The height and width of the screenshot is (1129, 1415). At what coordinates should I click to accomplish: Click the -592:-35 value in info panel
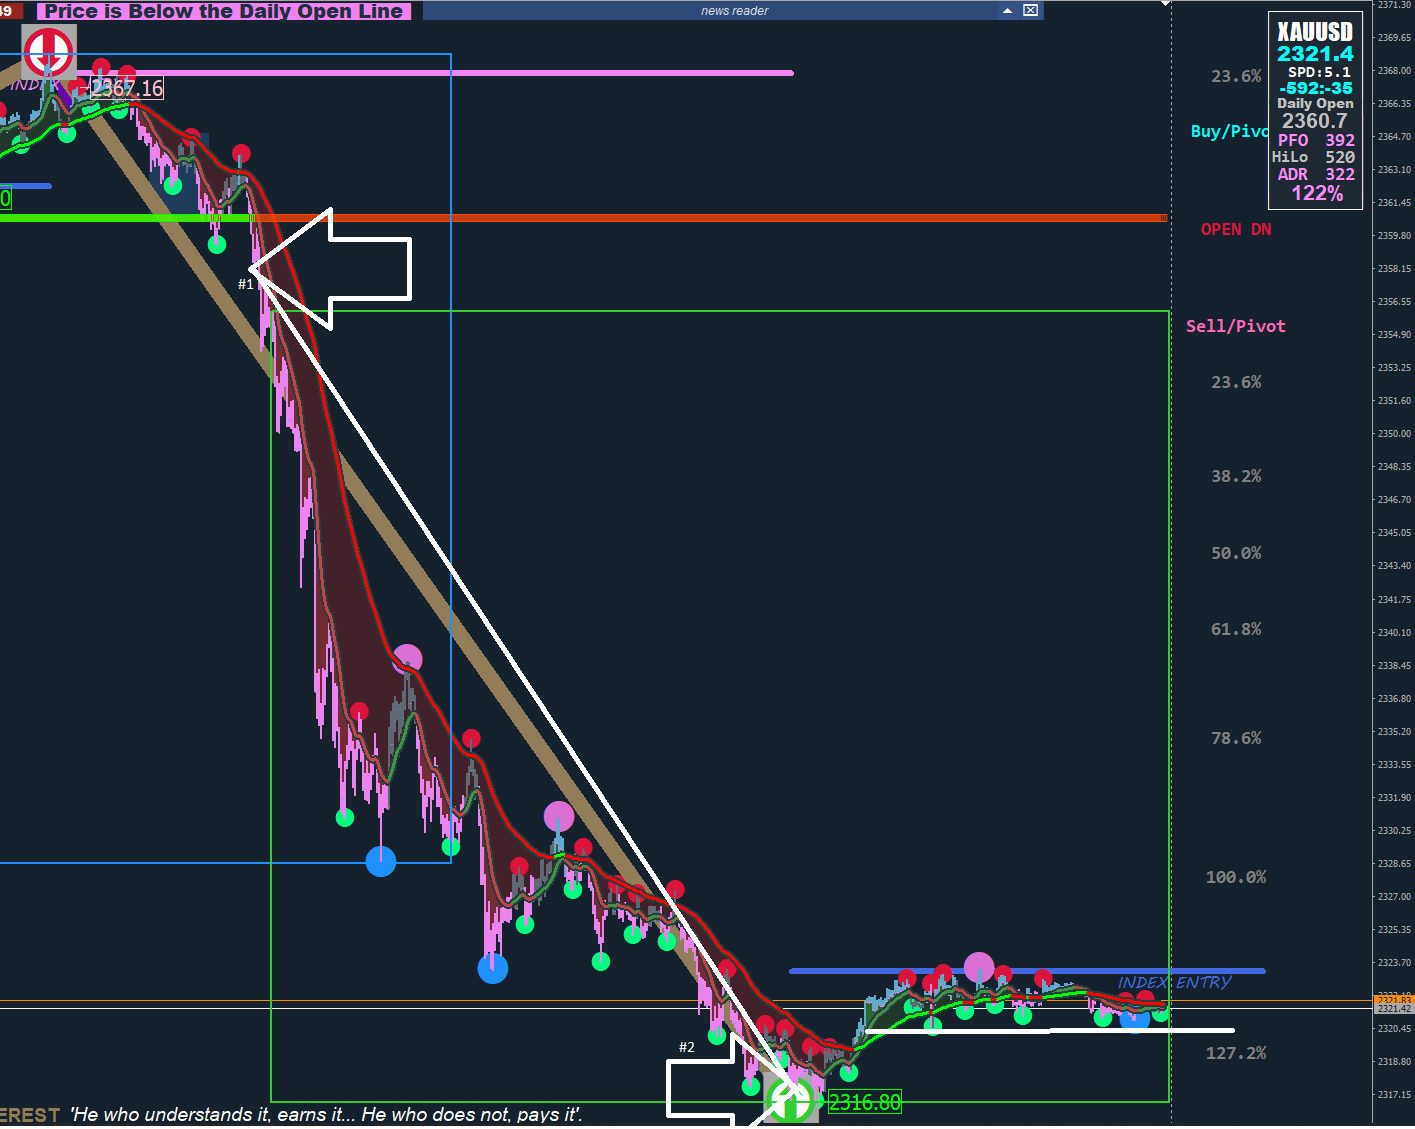tap(1315, 88)
